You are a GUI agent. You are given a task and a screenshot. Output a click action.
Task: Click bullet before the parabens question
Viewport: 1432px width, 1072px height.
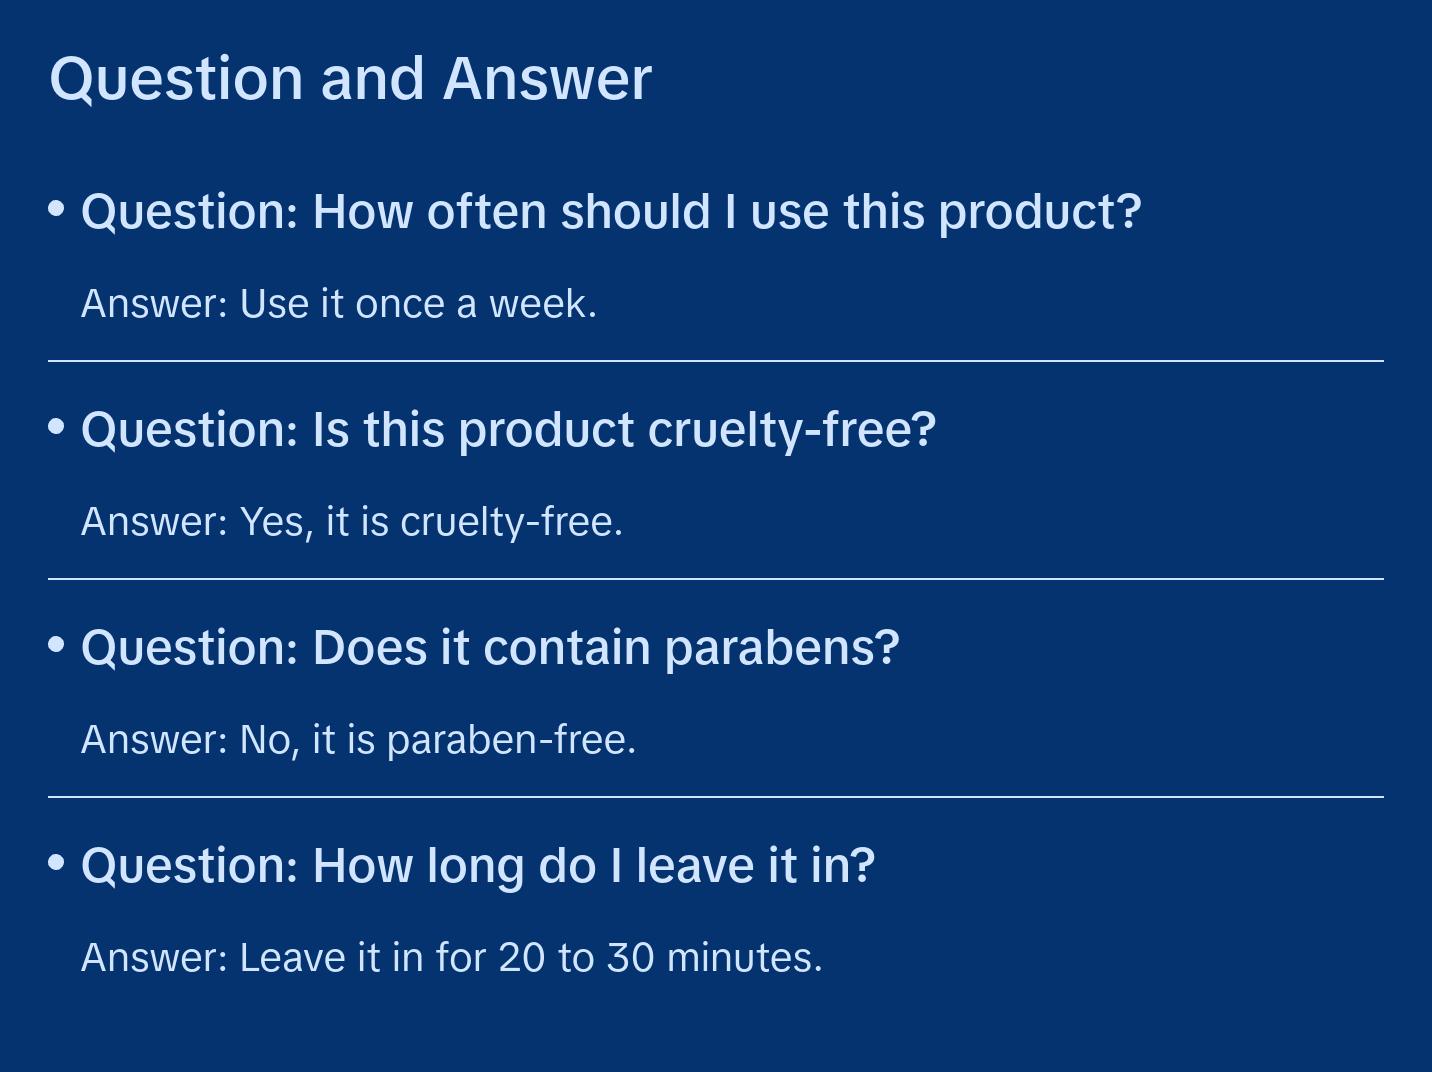tap(57, 645)
